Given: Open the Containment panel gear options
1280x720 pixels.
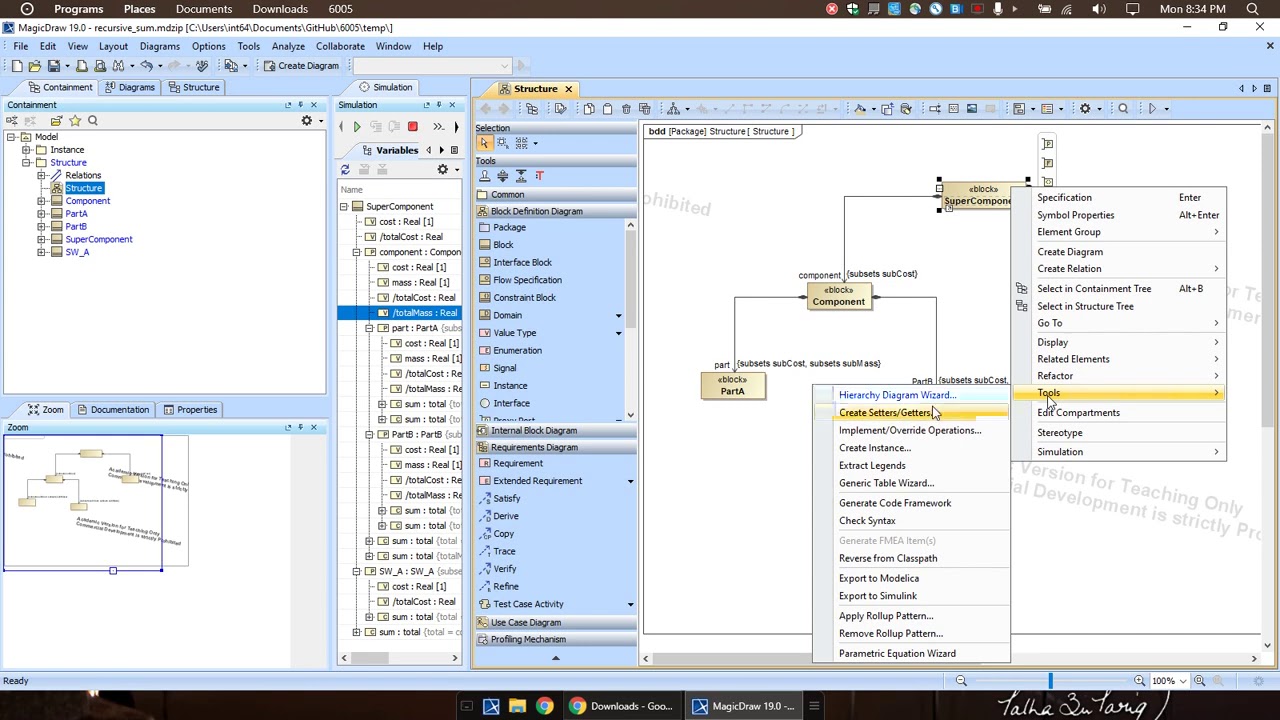Looking at the screenshot, I should [x=307, y=121].
